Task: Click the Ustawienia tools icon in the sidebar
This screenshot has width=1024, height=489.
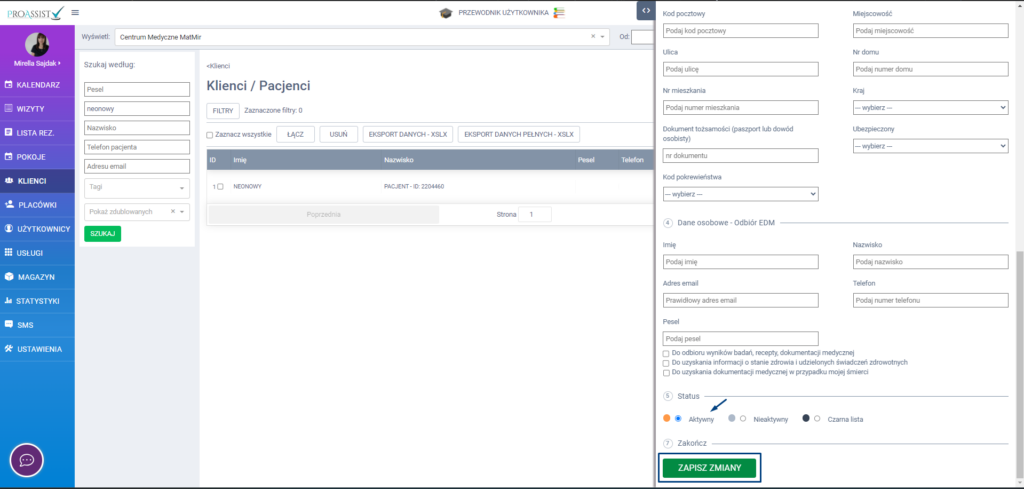Action: click(9, 349)
